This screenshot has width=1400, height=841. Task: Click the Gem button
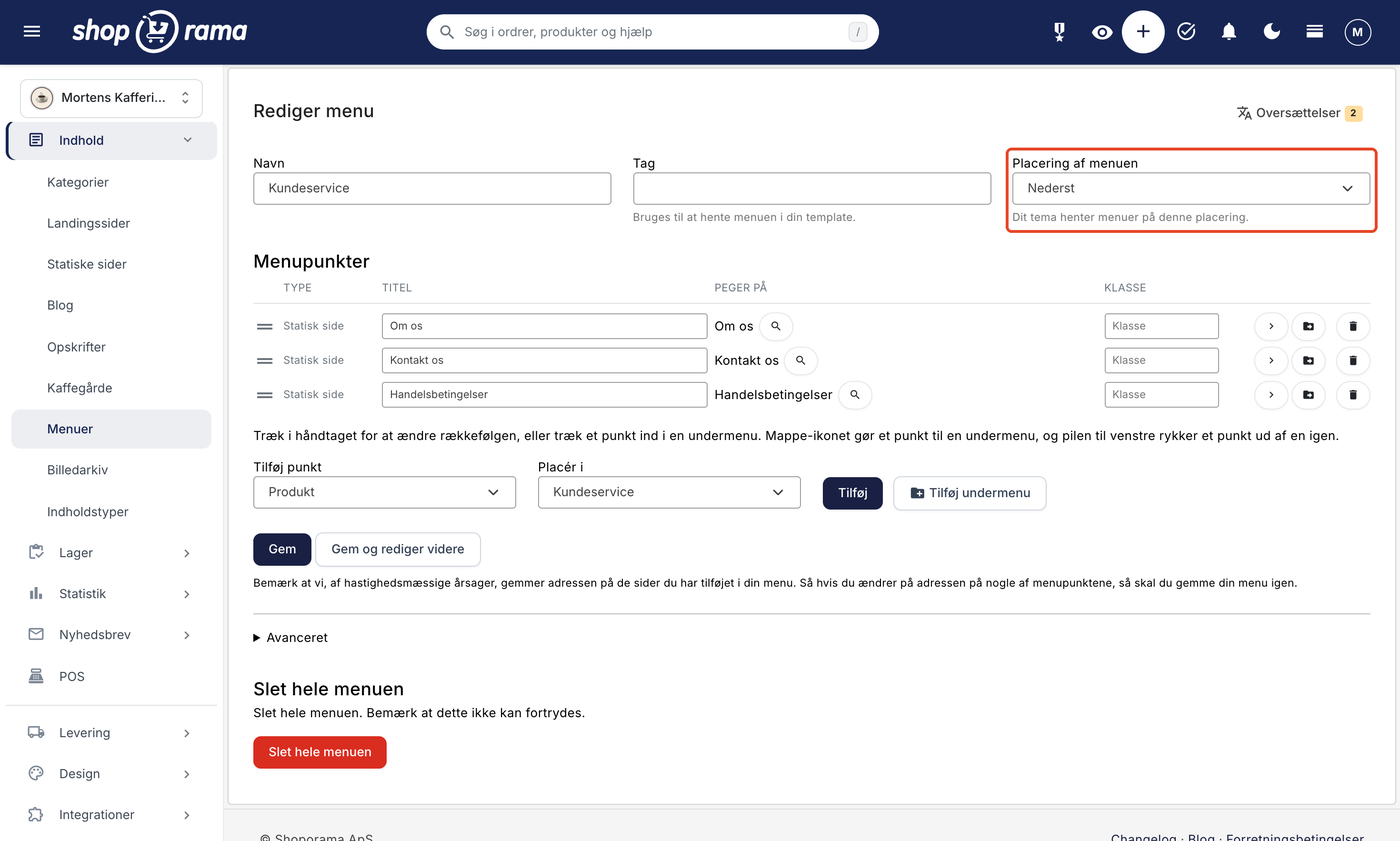coord(282,549)
